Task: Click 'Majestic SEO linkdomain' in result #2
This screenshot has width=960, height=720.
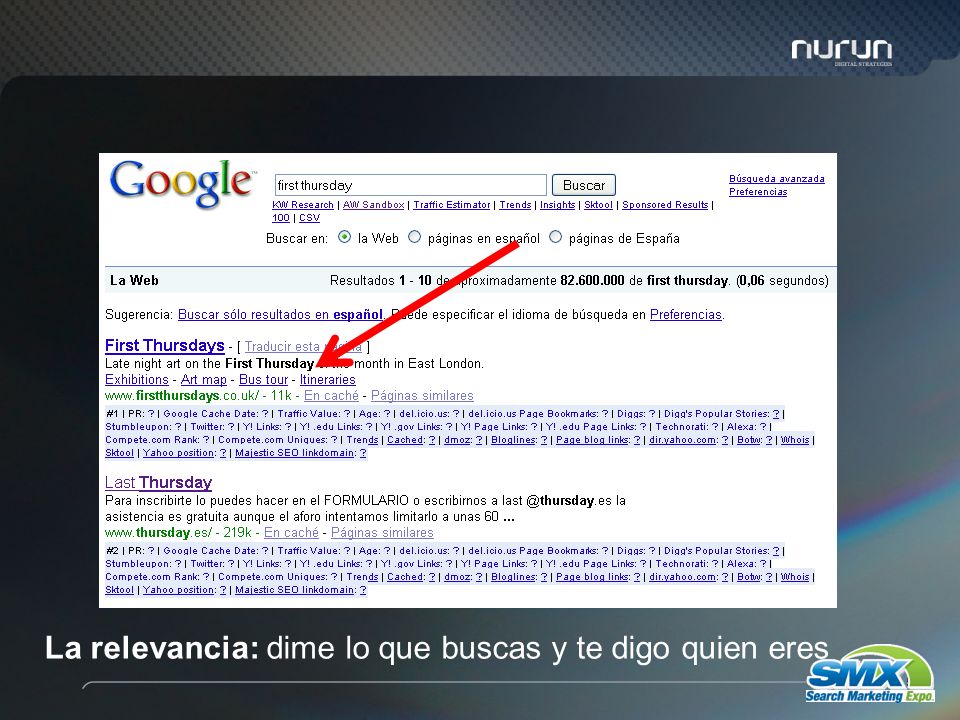Action: (x=294, y=590)
